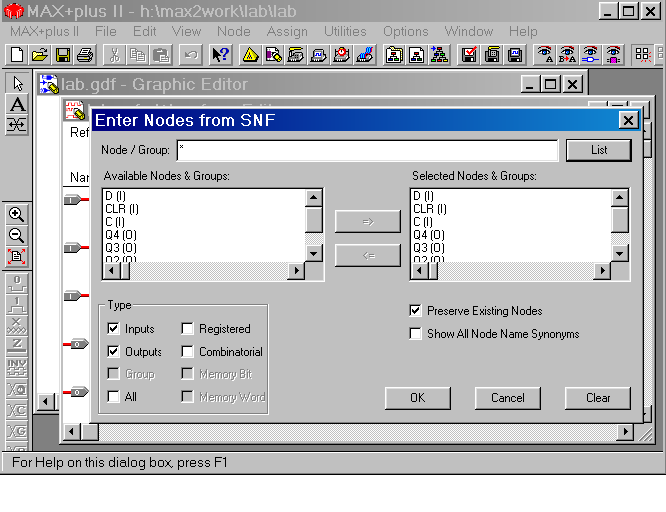Enable the Combinatorial type checkbox
The height and width of the screenshot is (512, 666).
coord(187,351)
